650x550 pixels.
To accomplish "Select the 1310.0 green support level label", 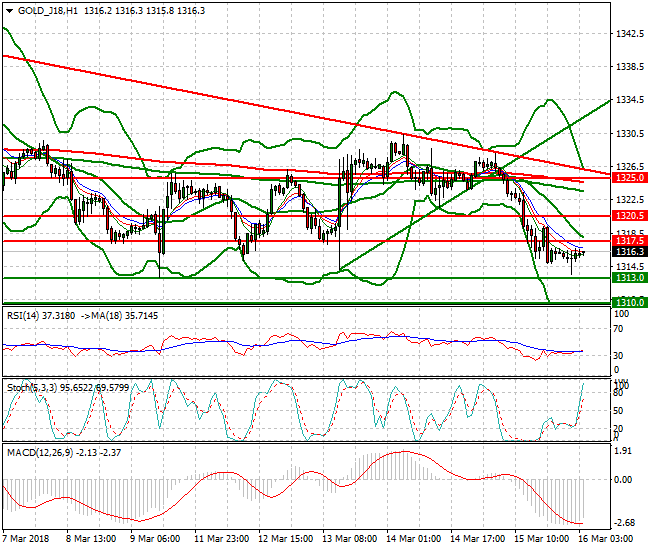I will 630,302.
